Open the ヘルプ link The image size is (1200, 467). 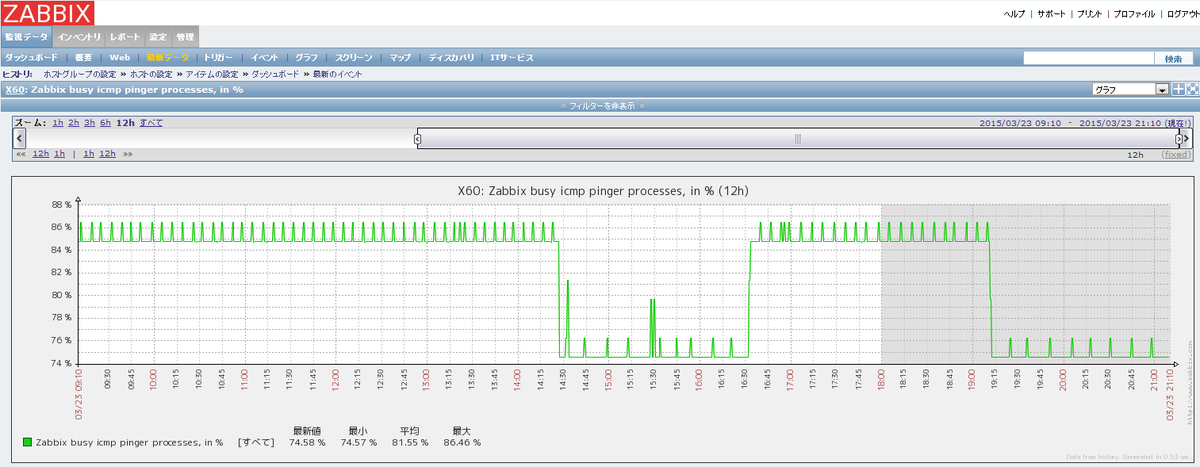pyautogui.click(x=1014, y=15)
